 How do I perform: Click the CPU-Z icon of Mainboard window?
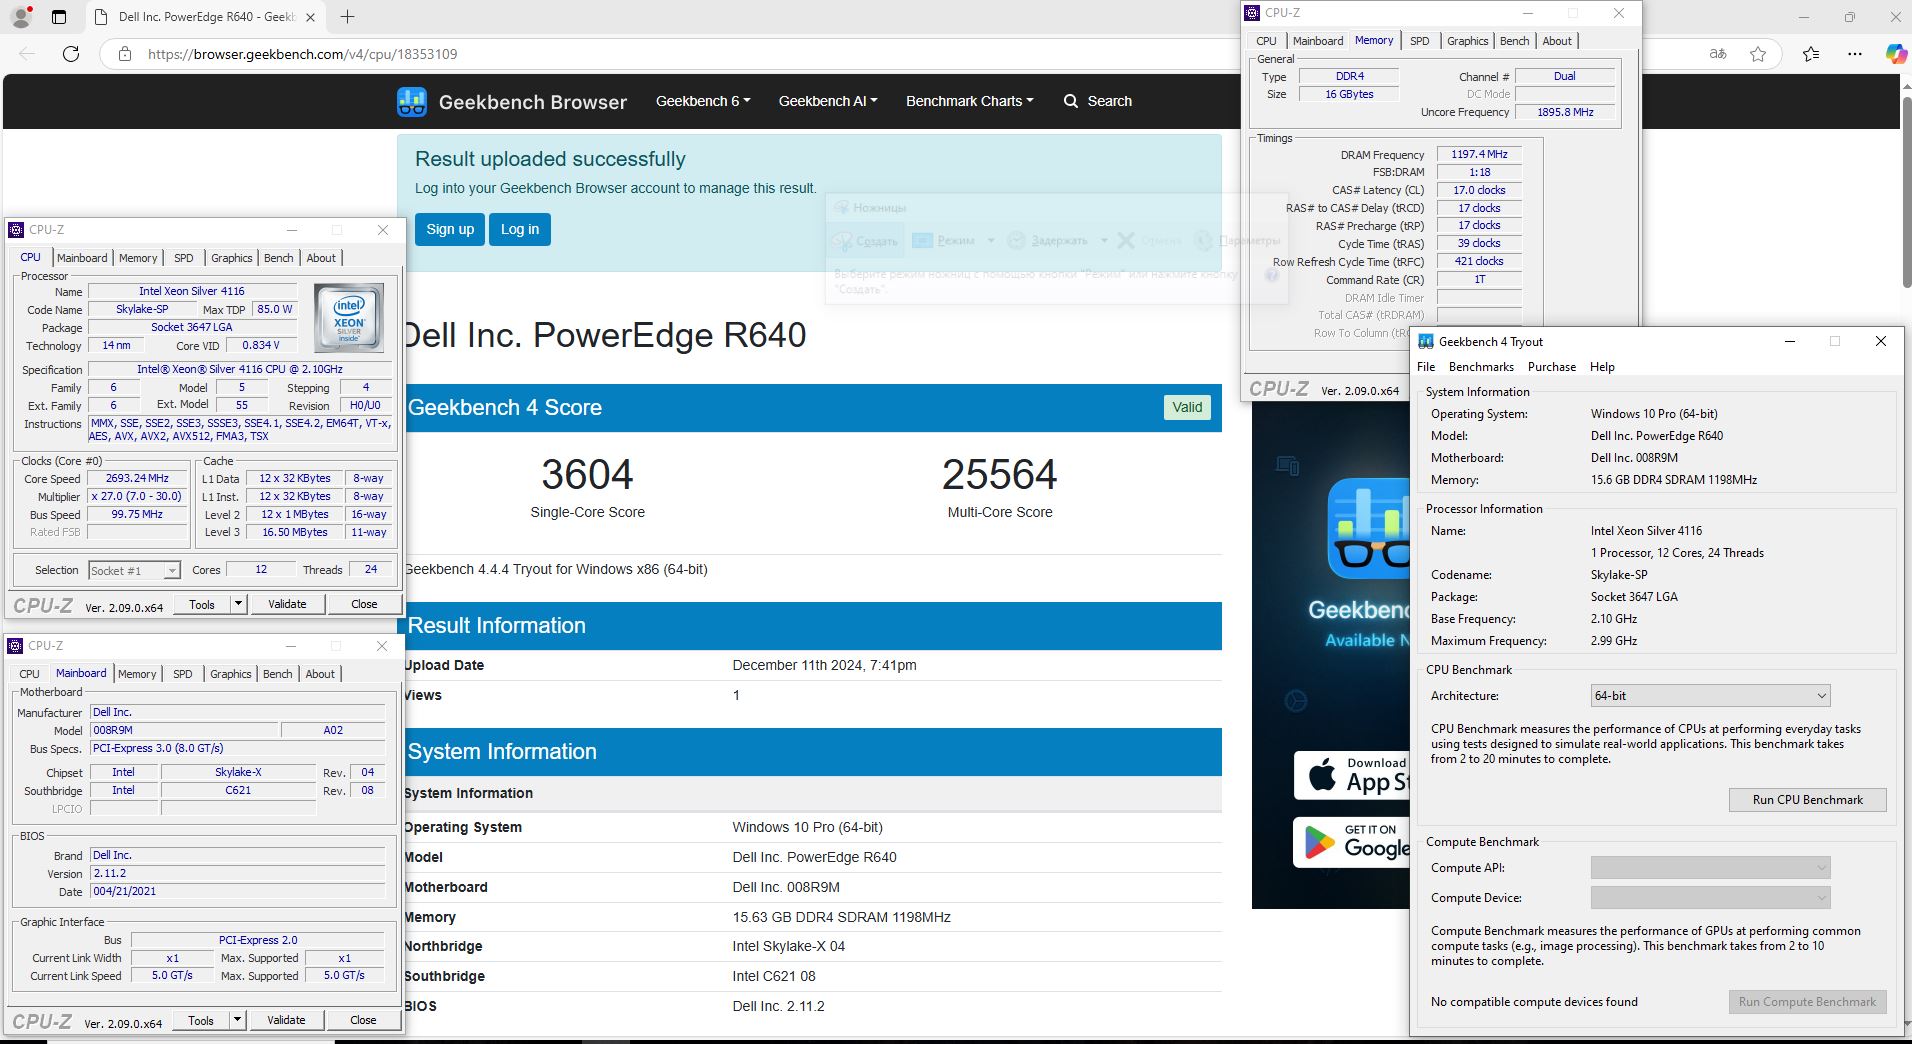coord(15,646)
